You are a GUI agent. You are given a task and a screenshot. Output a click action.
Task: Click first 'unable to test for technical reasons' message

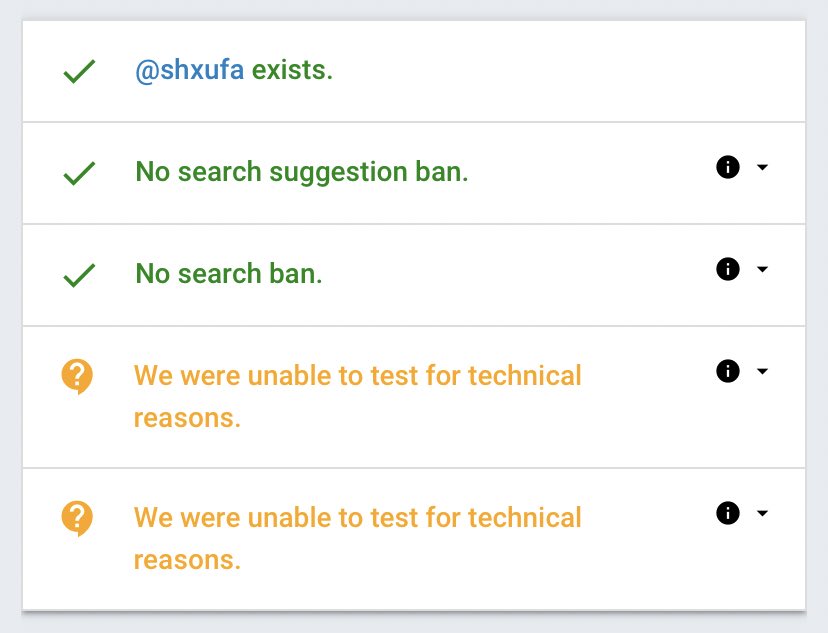point(357,396)
